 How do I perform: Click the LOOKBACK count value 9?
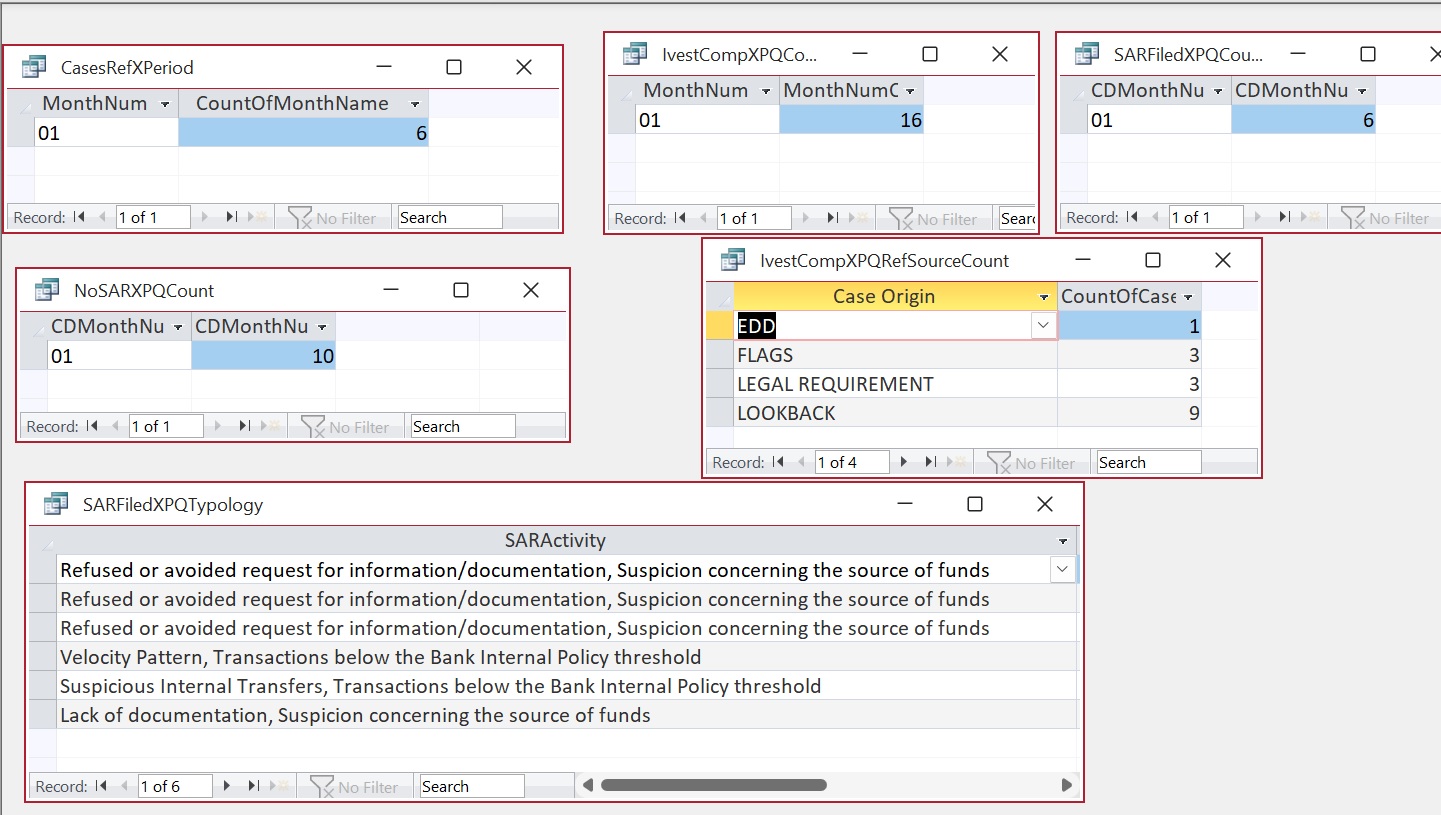pyautogui.click(x=1129, y=413)
